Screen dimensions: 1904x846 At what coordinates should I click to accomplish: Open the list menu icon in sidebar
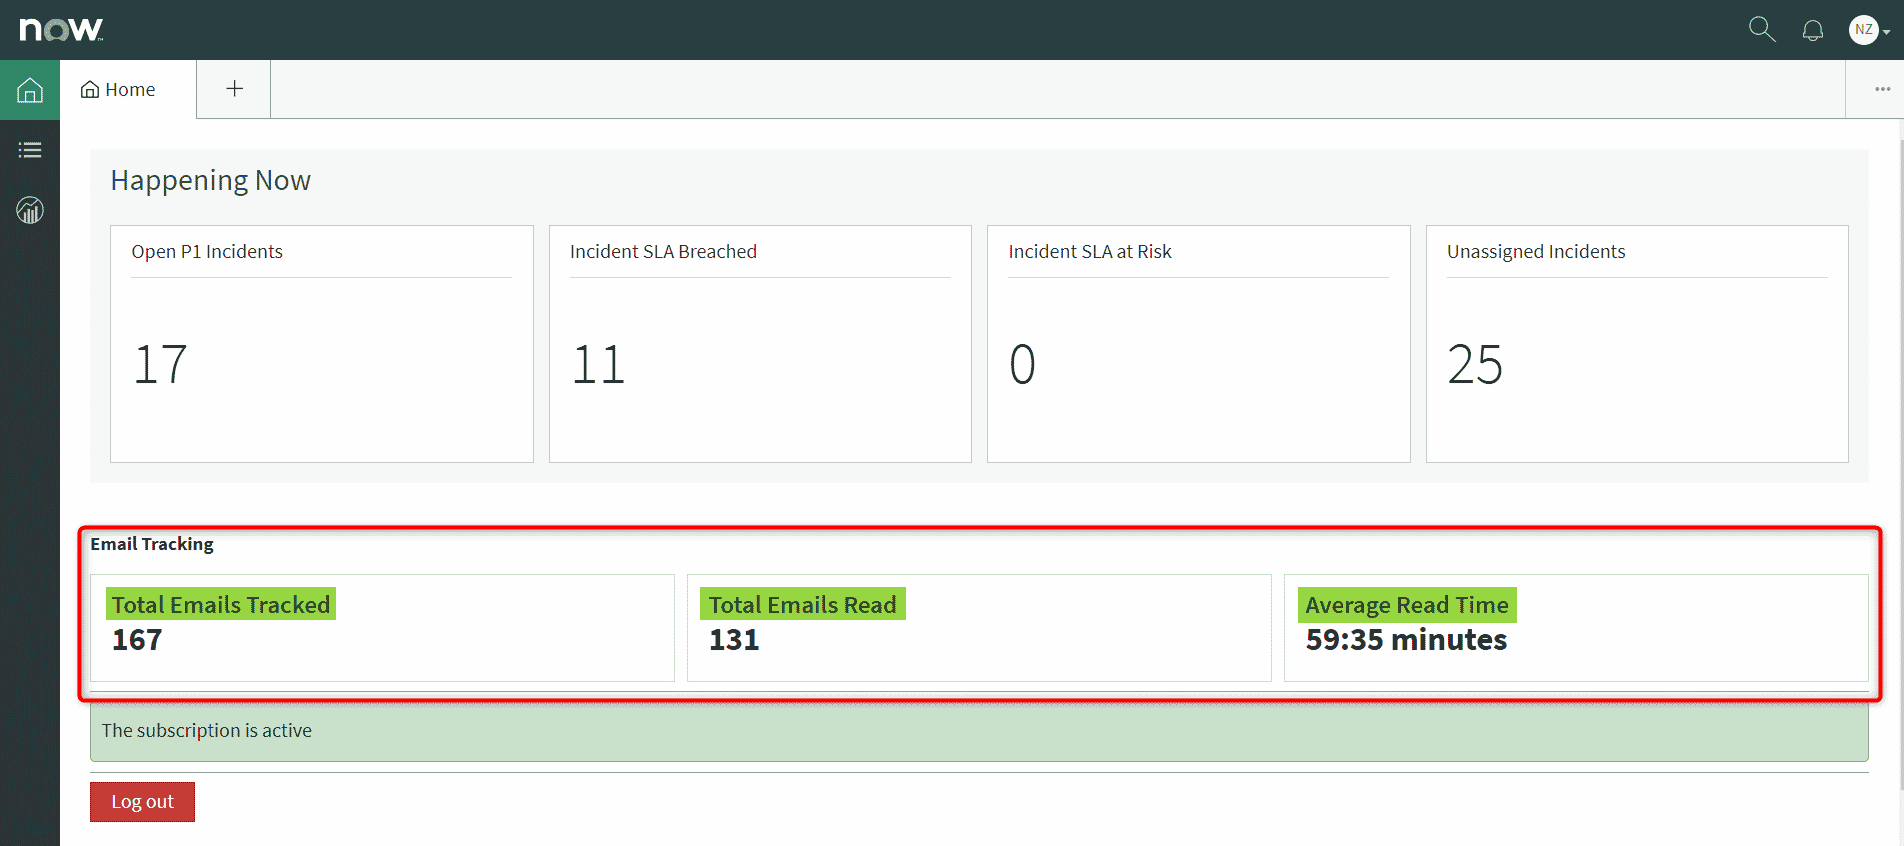pyautogui.click(x=30, y=150)
